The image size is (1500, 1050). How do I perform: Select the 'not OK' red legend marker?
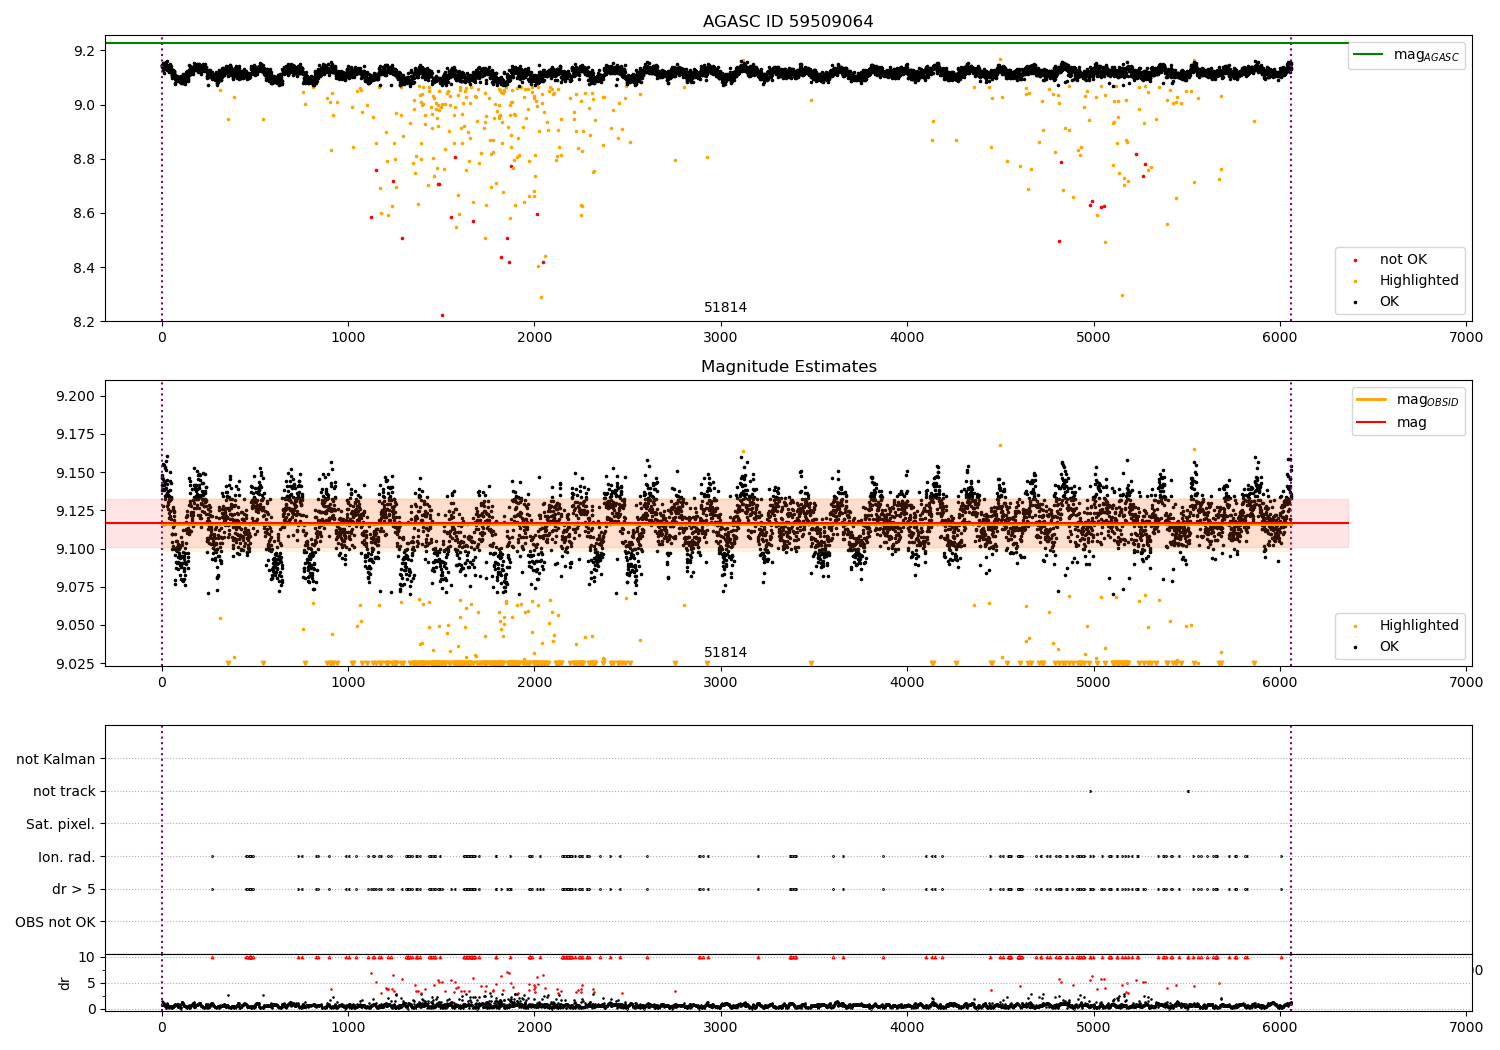tap(1355, 260)
